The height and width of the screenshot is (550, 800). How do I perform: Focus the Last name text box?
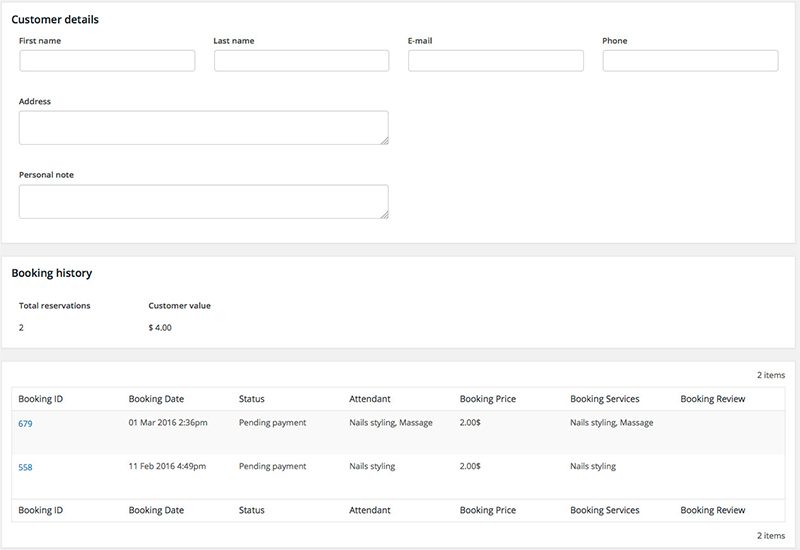pos(301,61)
